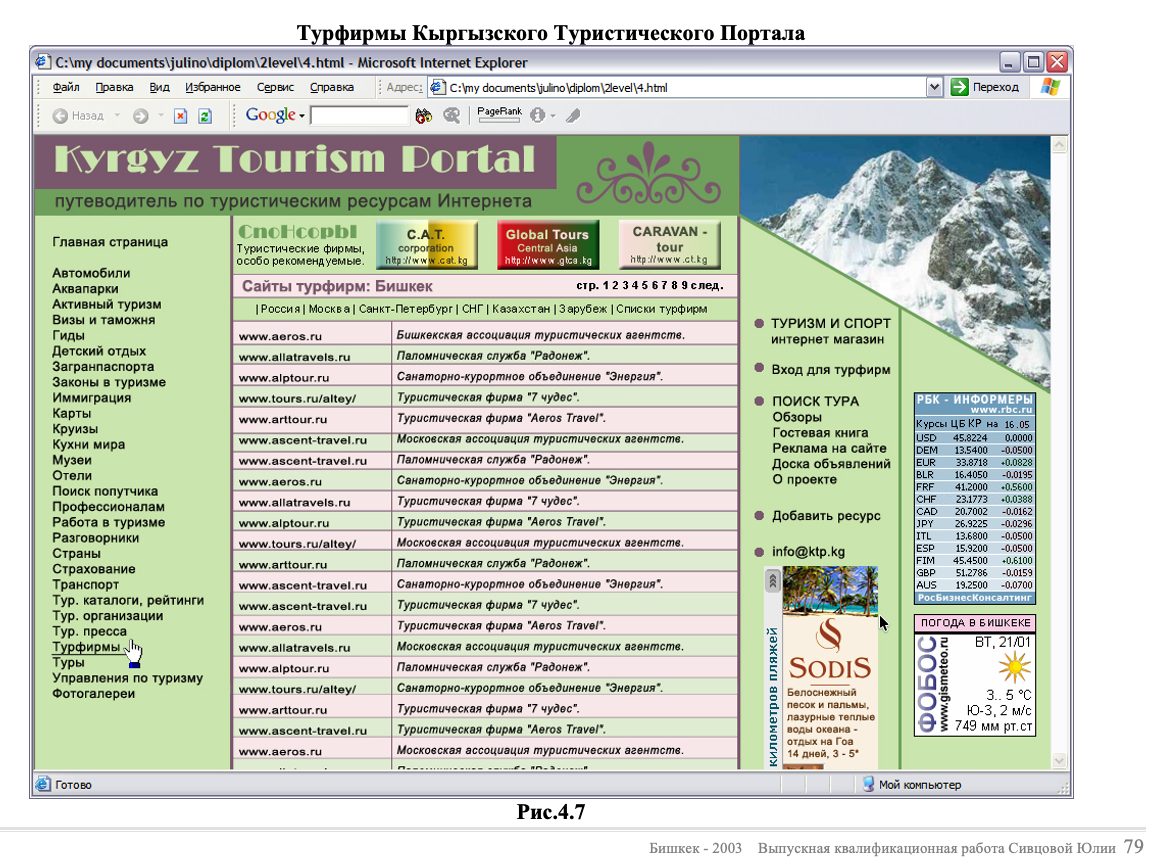Open the ТУРИЗМ И СПОРТ интернет магазин link
Screen dimensions: 1158x868
(830, 331)
